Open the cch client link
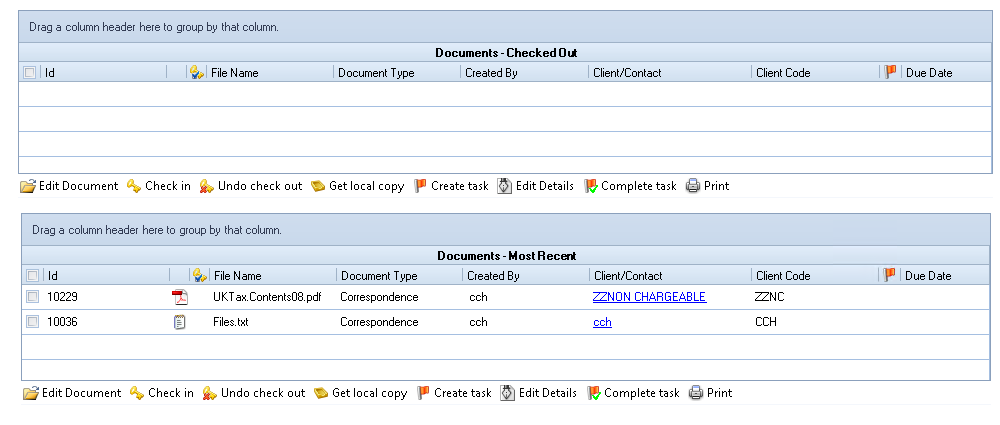 tap(602, 322)
